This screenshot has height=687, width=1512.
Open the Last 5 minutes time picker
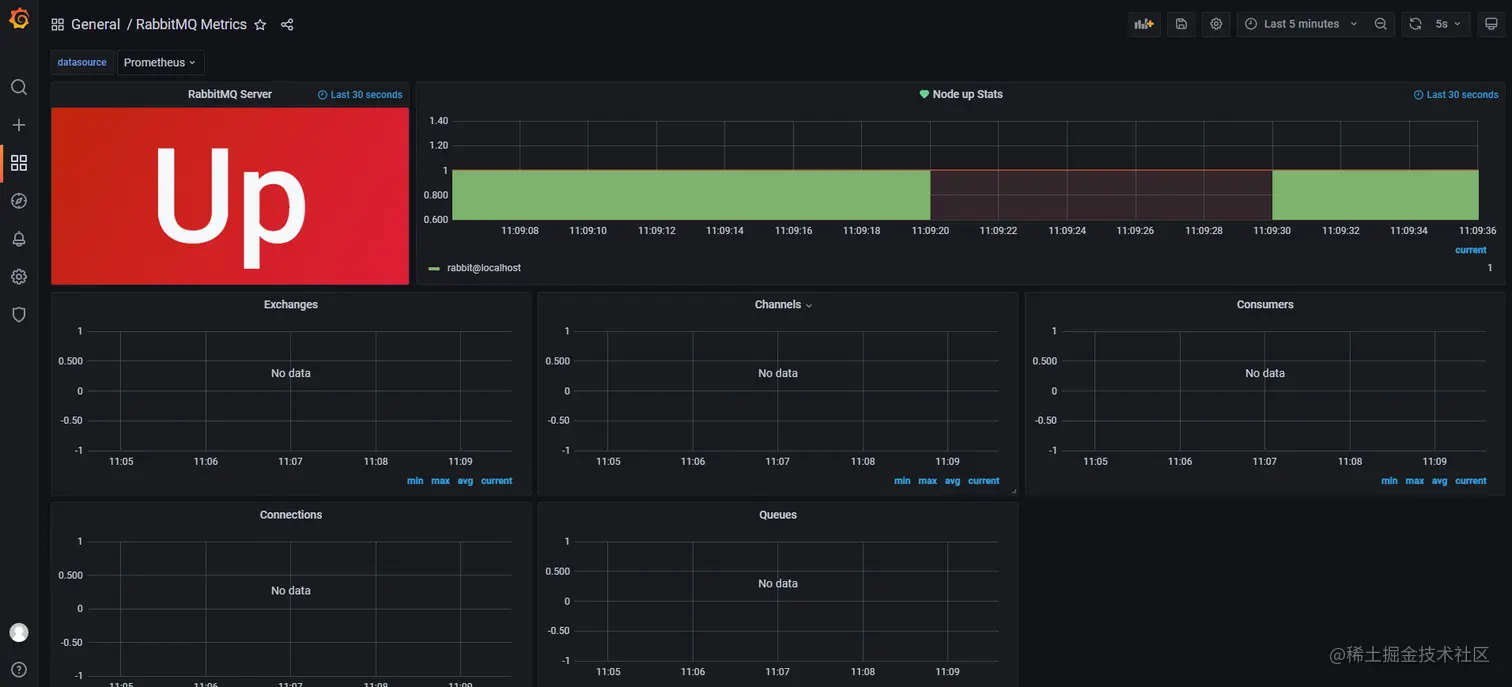pyautogui.click(x=1302, y=24)
